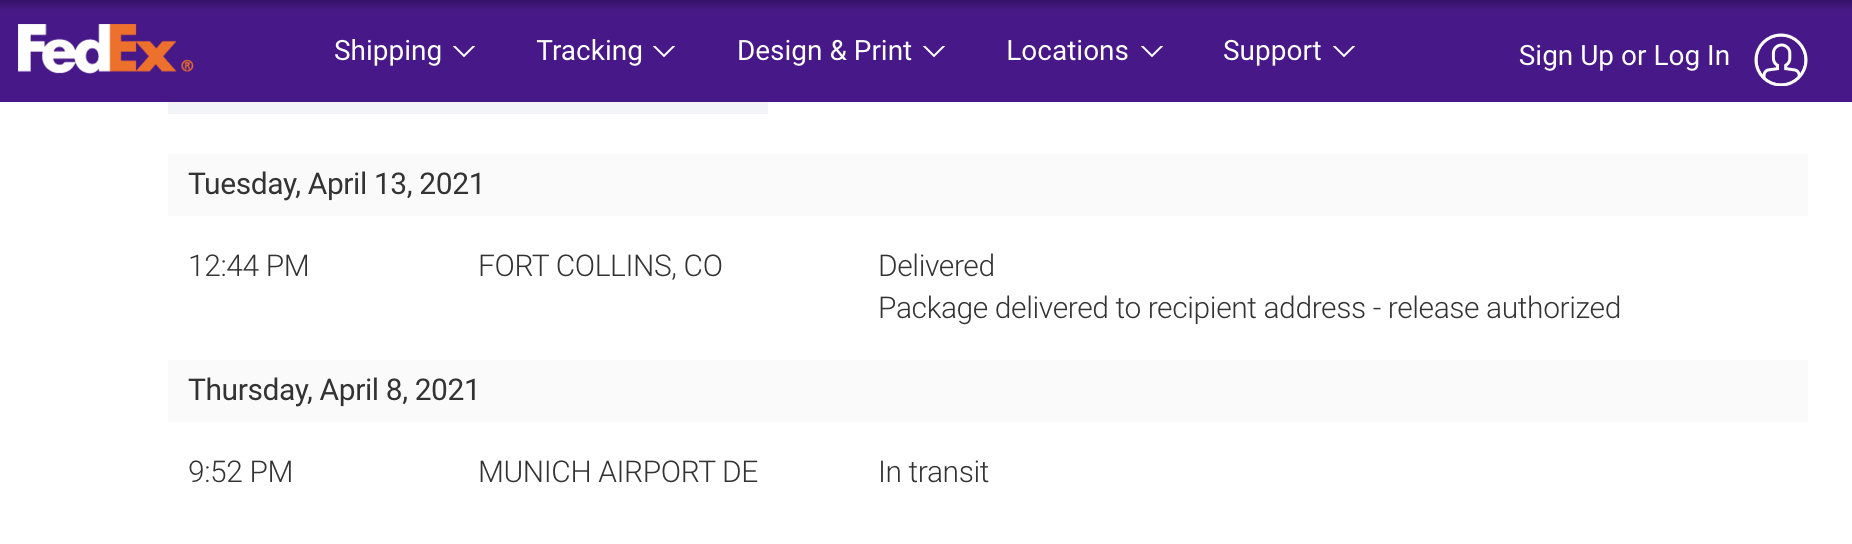Expand the Locations dropdown chevron
Screen dimensions: 1852x544
tap(1152, 52)
